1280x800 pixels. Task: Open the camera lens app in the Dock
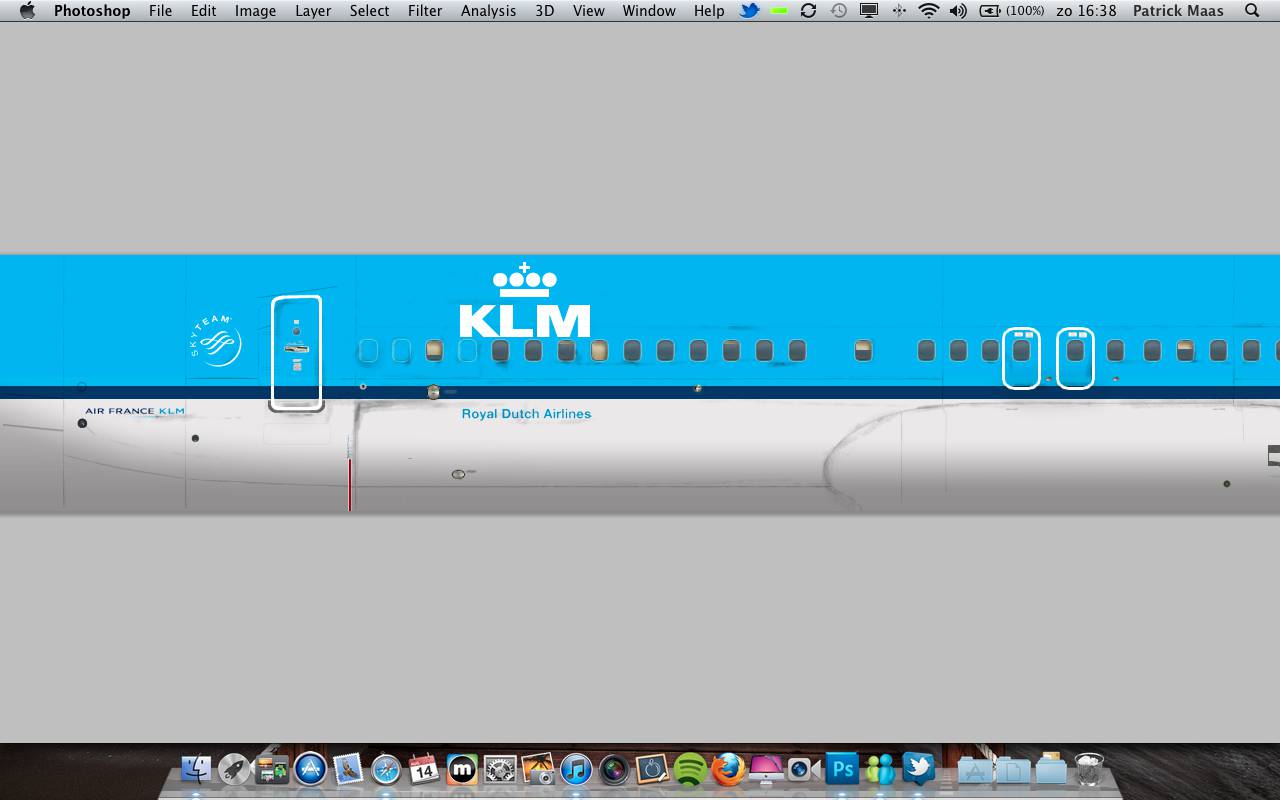[x=614, y=769]
